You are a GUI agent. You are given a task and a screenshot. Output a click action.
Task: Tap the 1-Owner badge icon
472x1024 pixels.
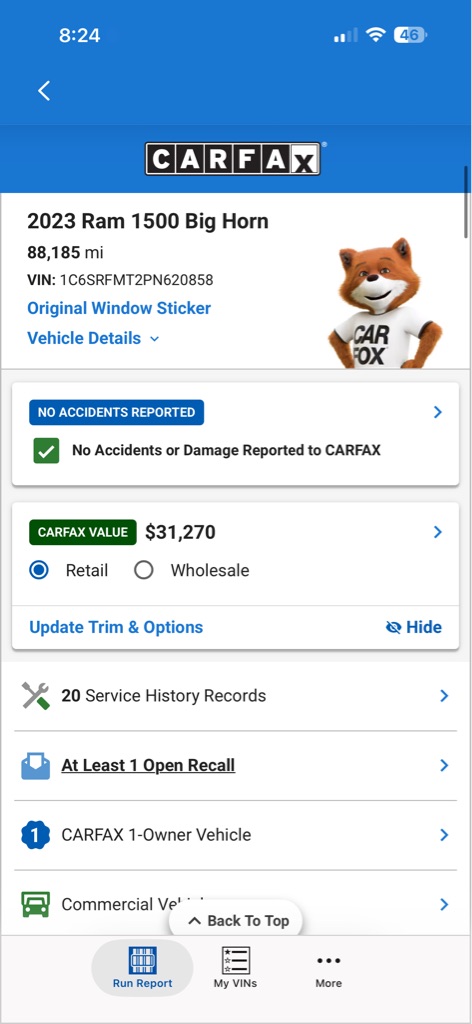(35, 835)
